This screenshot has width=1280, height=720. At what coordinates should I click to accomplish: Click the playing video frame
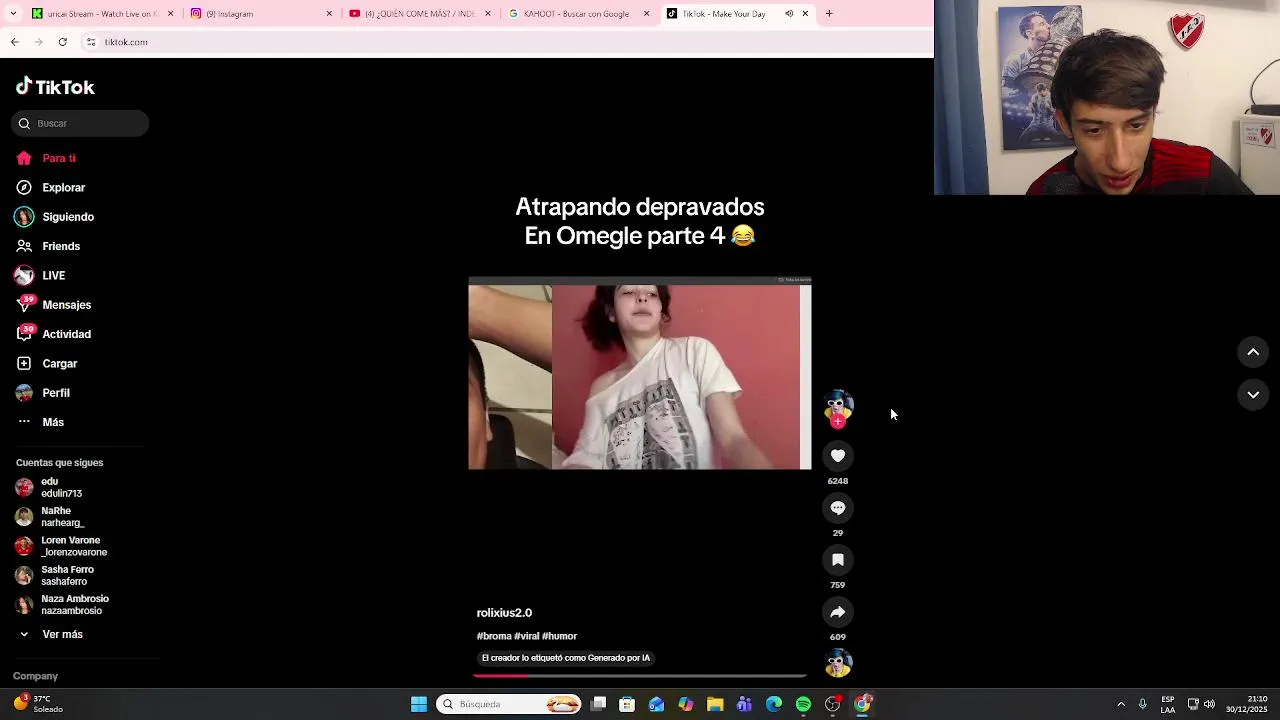pos(640,373)
